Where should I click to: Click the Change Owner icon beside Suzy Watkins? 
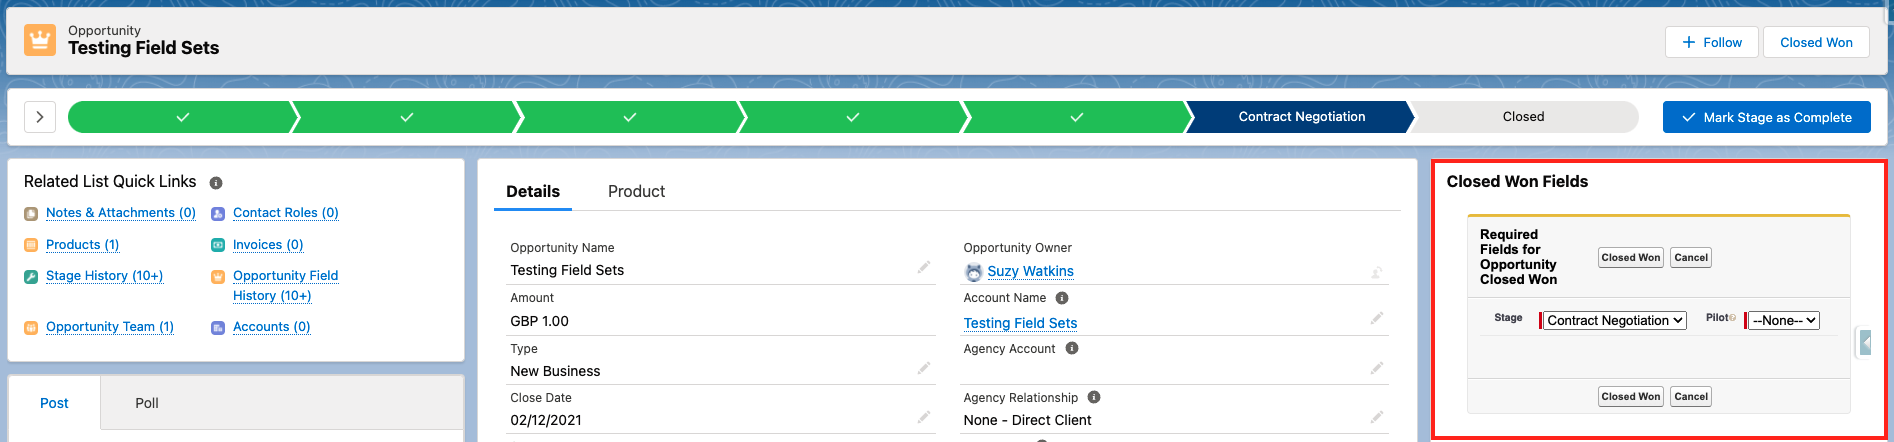point(1377,272)
